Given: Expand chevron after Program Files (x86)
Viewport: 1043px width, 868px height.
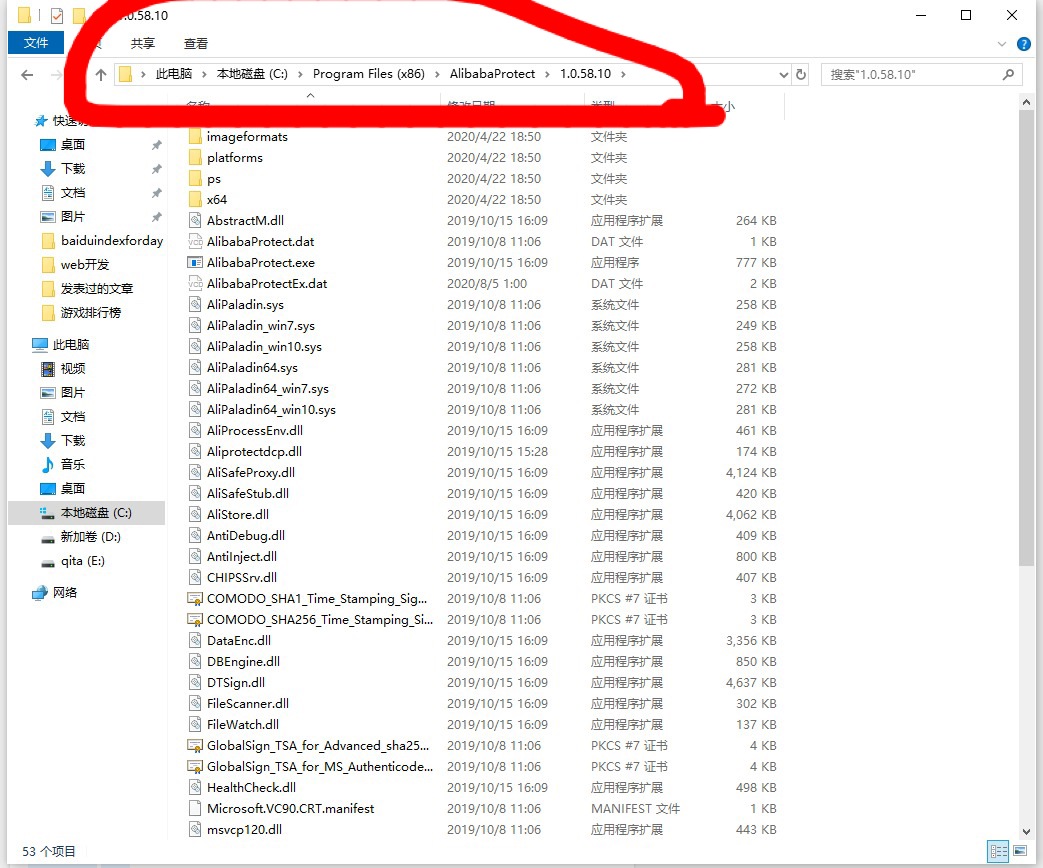Looking at the screenshot, I should click(437, 74).
